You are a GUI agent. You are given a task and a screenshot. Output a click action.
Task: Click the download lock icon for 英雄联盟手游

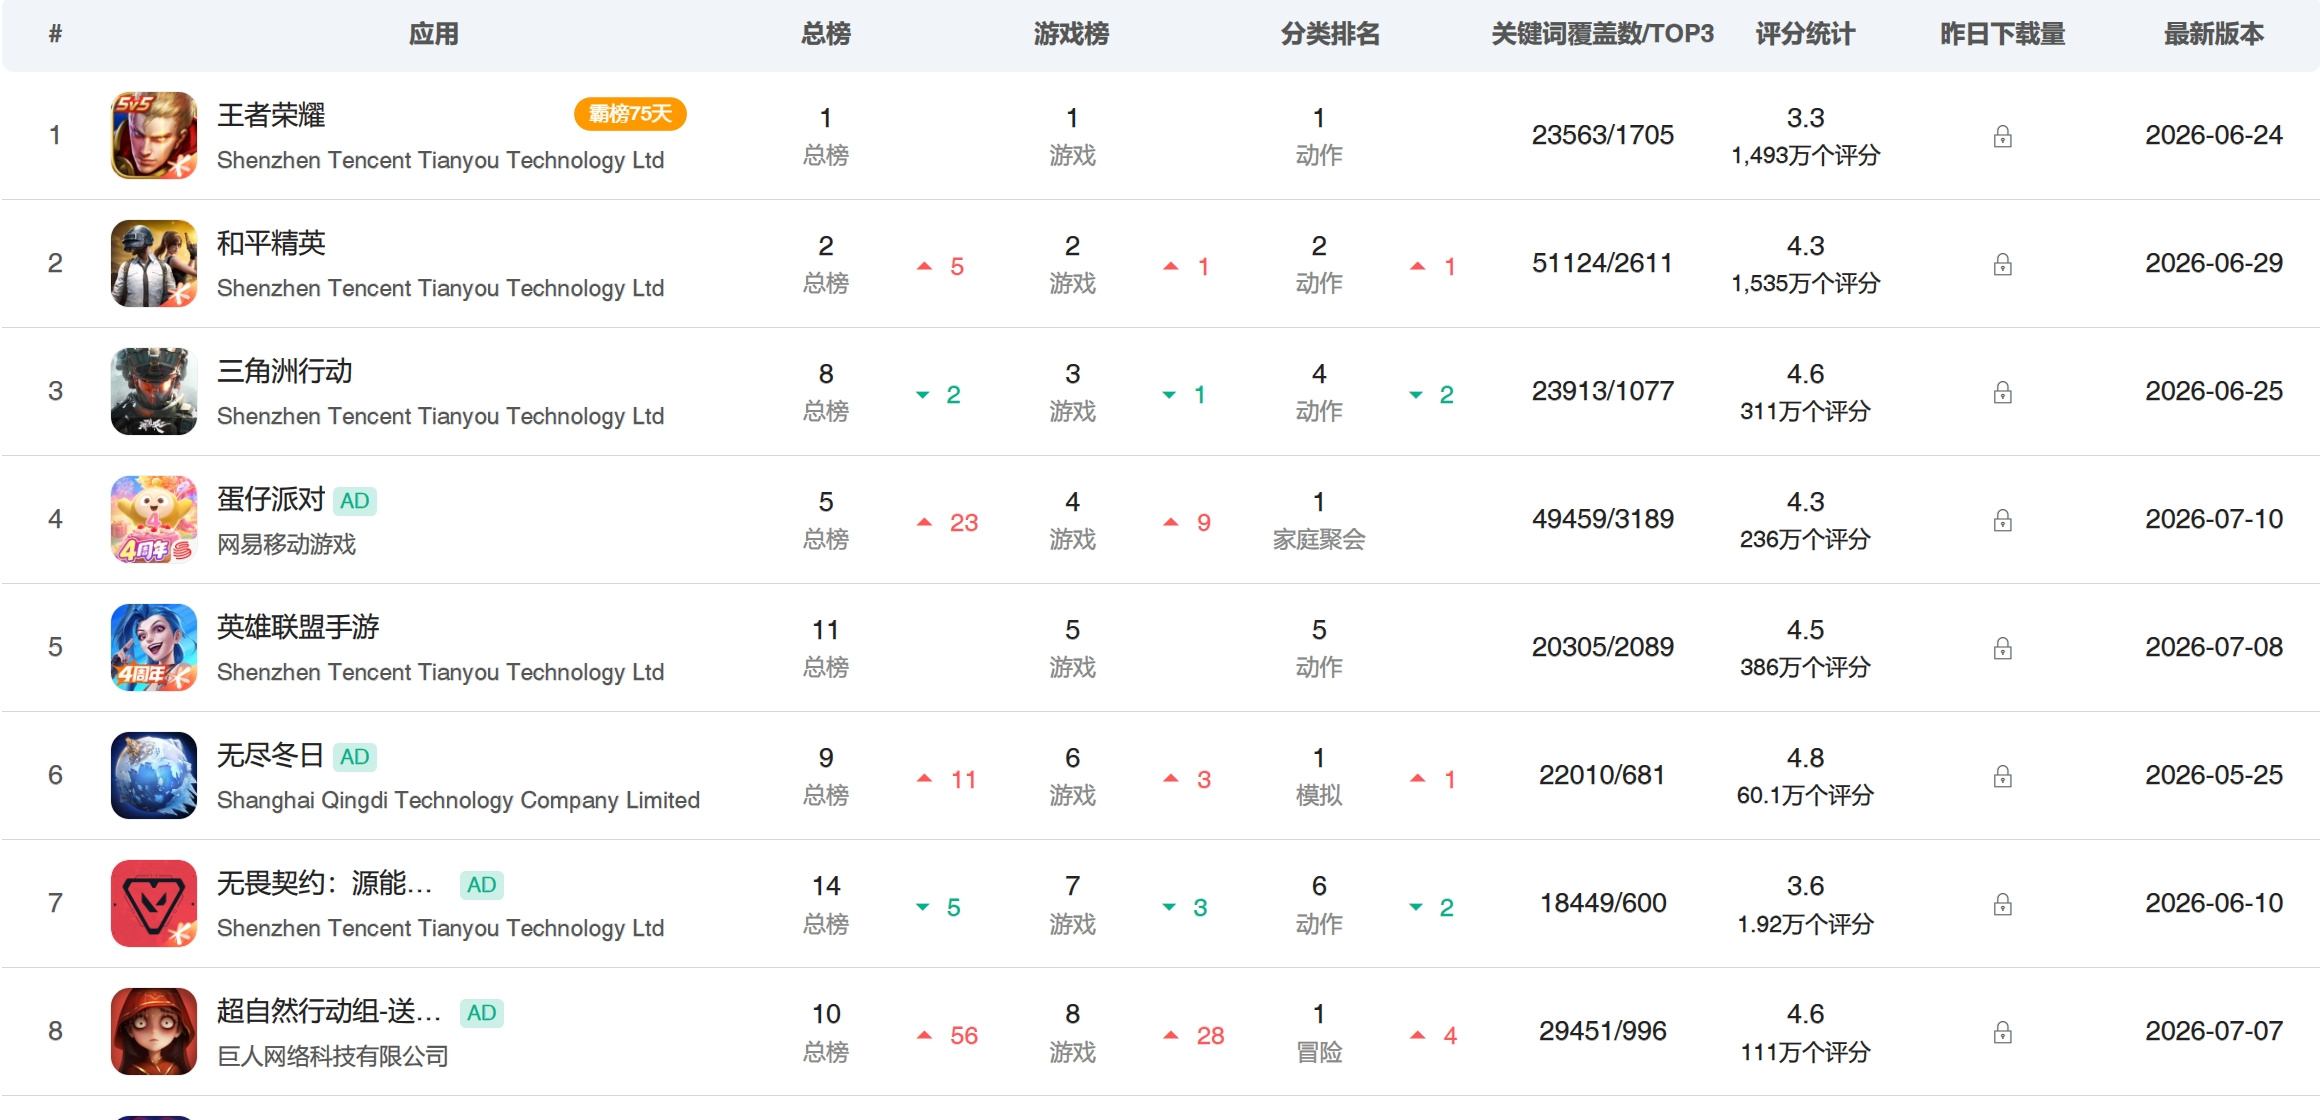[x=2002, y=648]
